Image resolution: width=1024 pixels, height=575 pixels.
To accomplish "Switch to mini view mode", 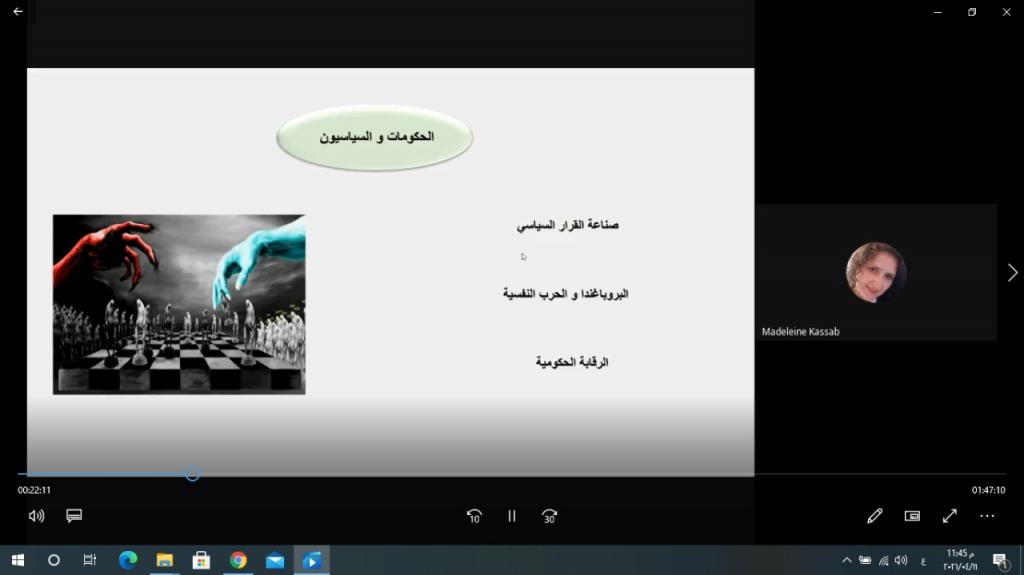I will tap(912, 516).
